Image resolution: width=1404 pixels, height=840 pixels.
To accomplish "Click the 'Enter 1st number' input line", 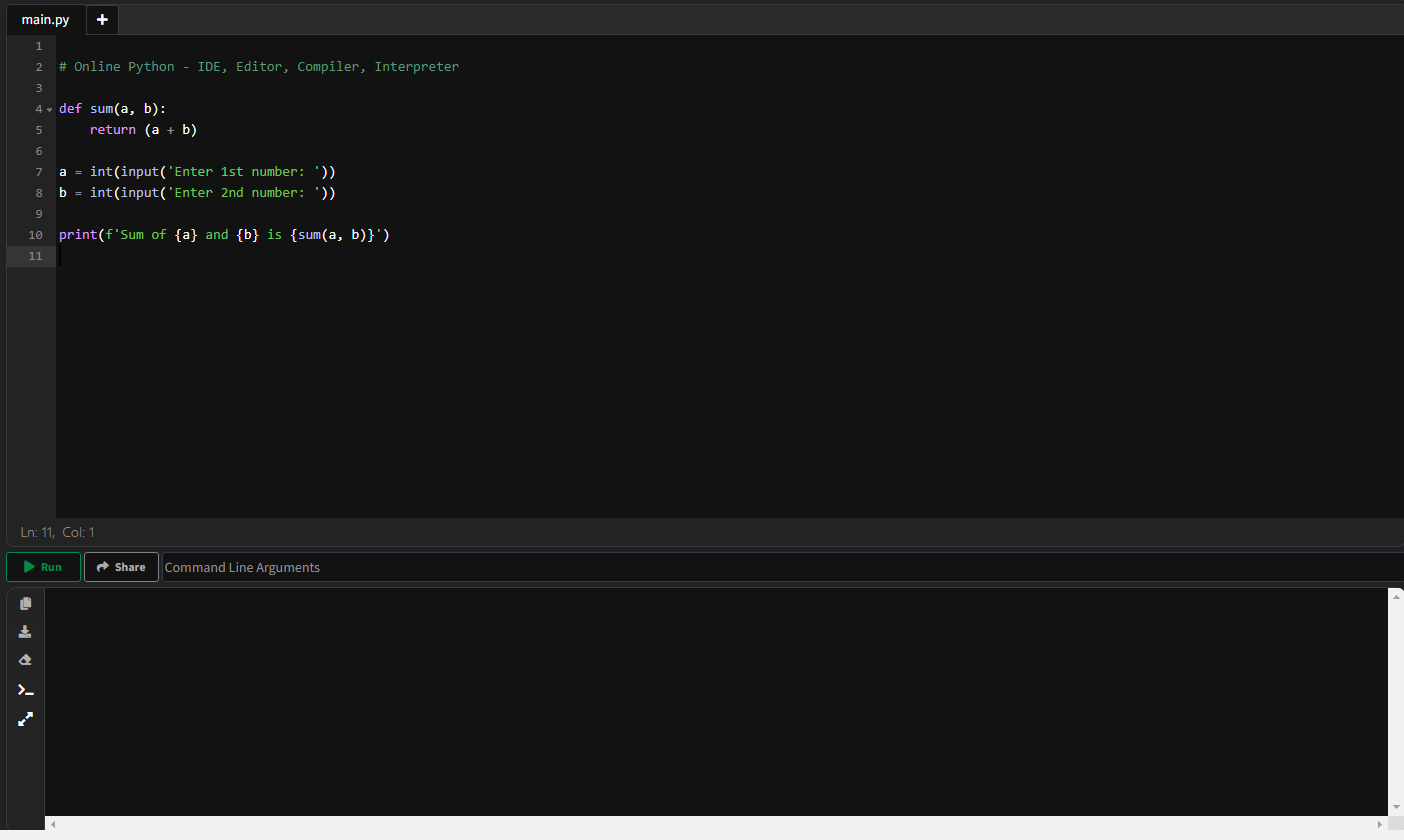I will click(197, 172).
